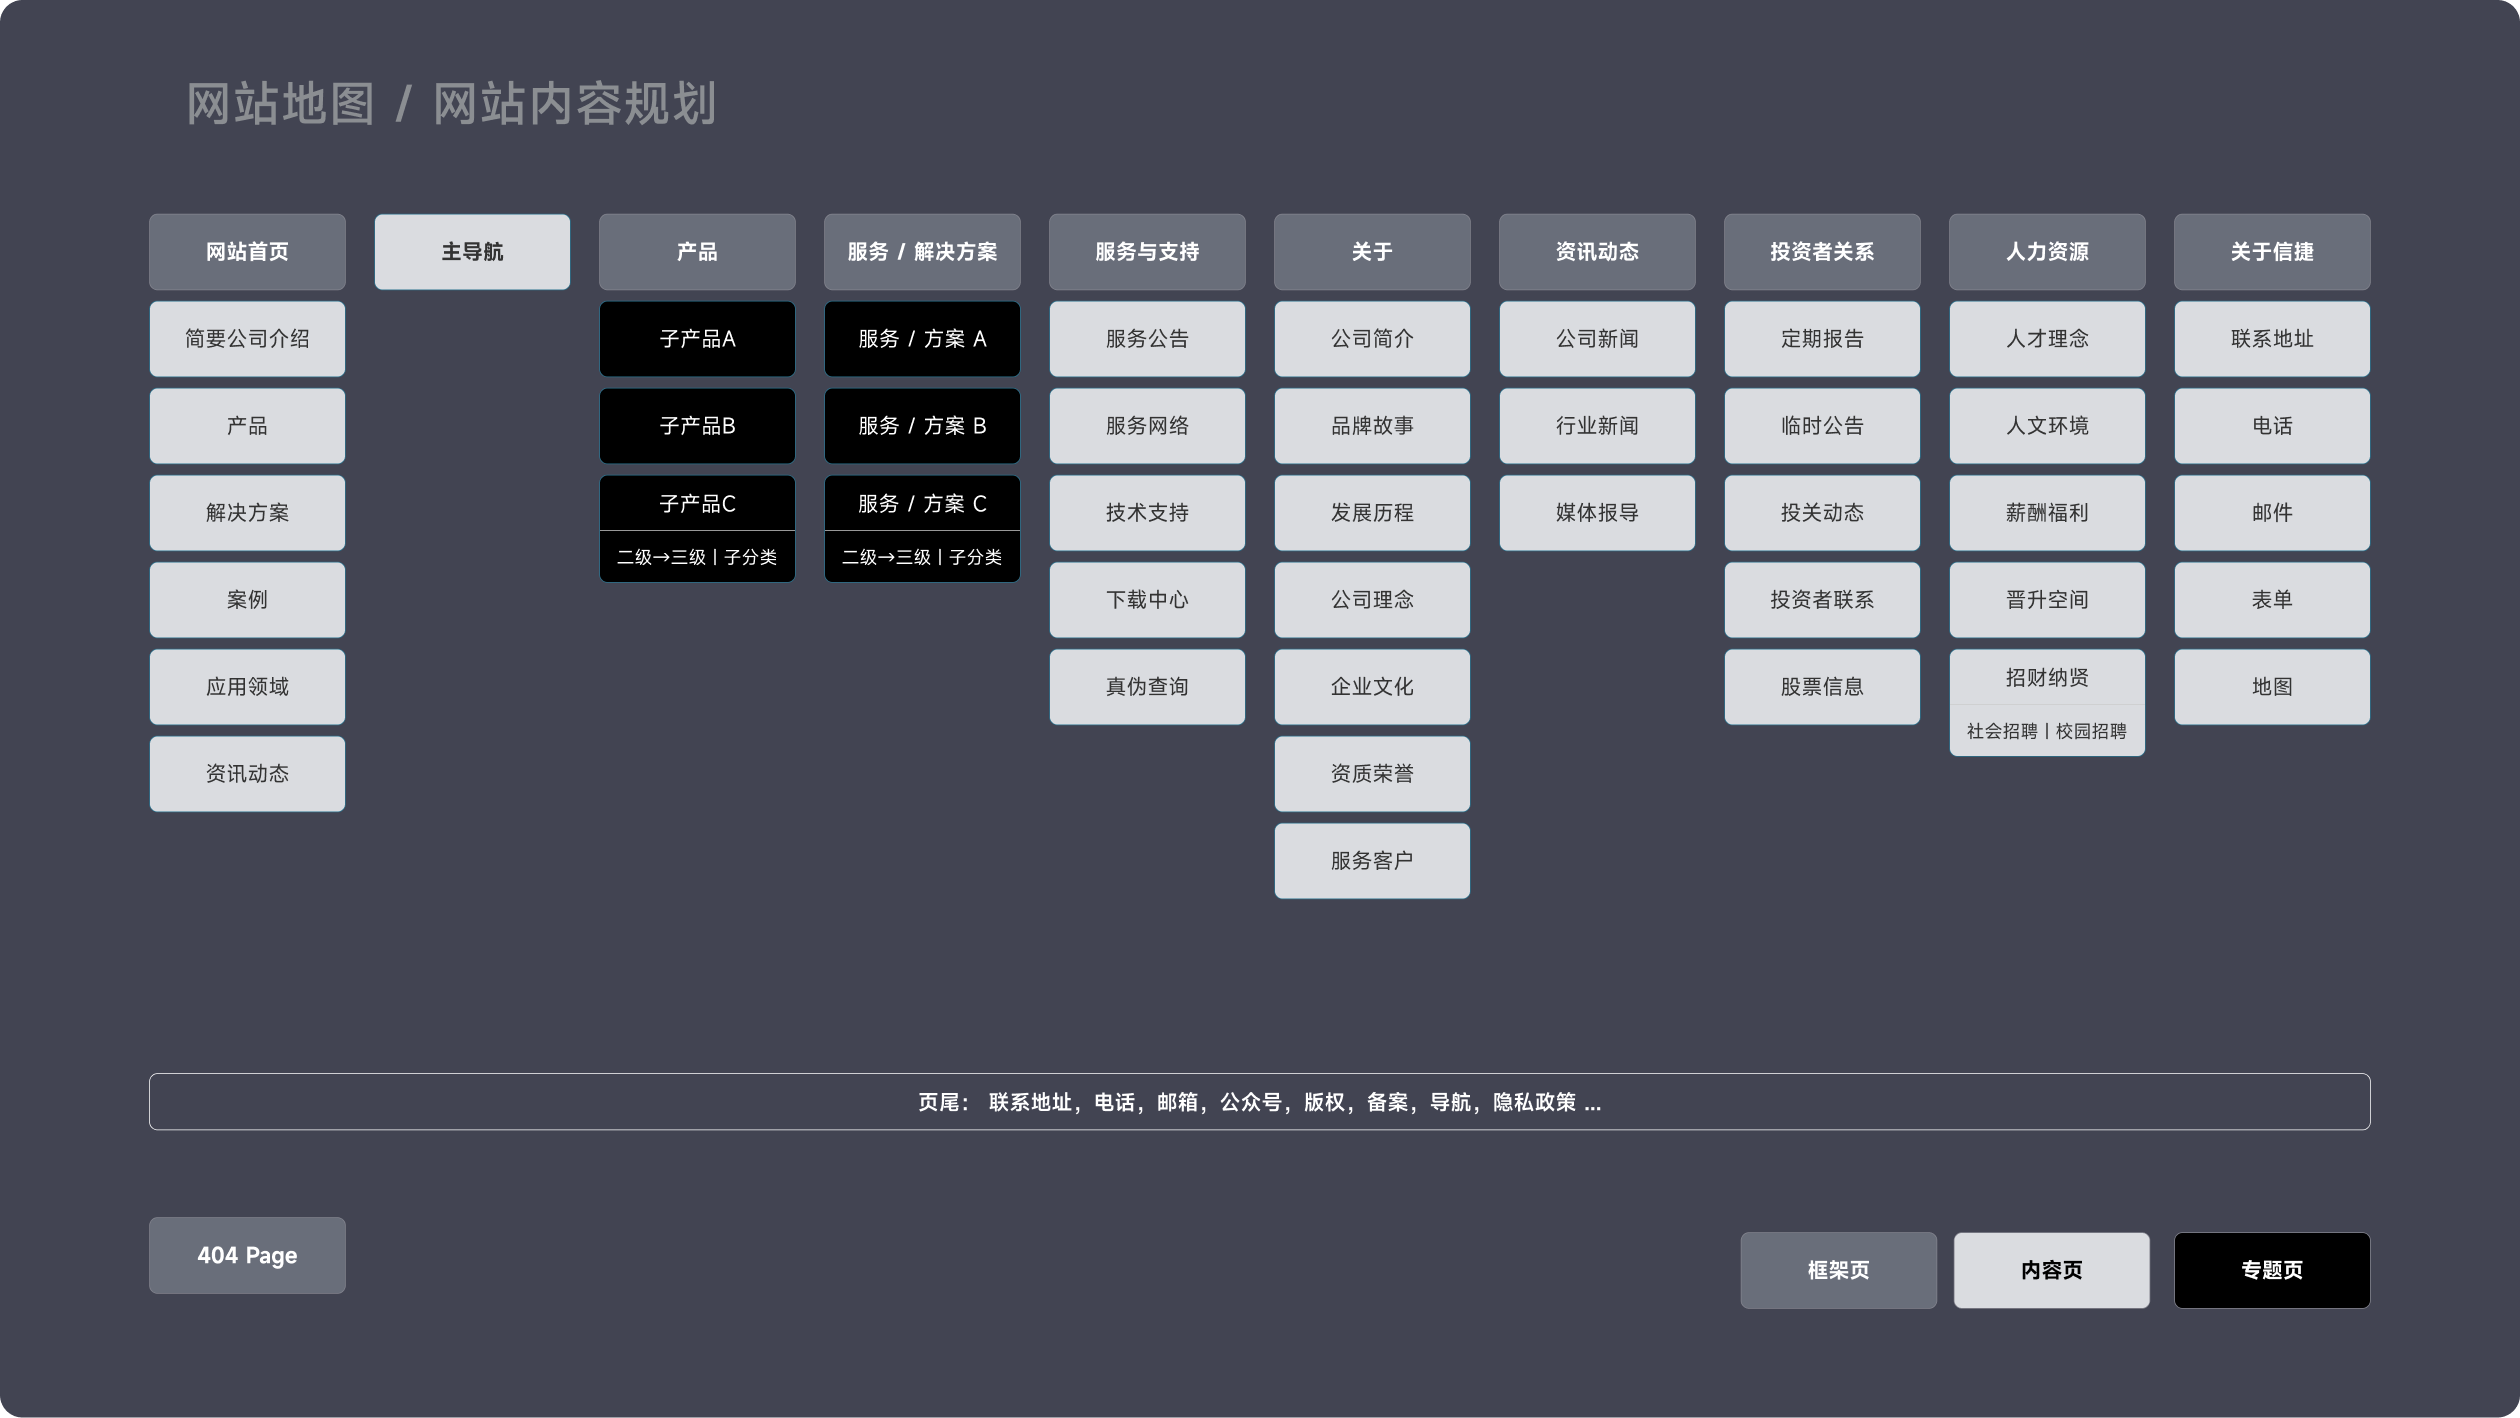Viewport: 2520px width, 1418px height.
Task: Select 服务 / 方案 B box
Action: pyautogui.click(x=922, y=426)
